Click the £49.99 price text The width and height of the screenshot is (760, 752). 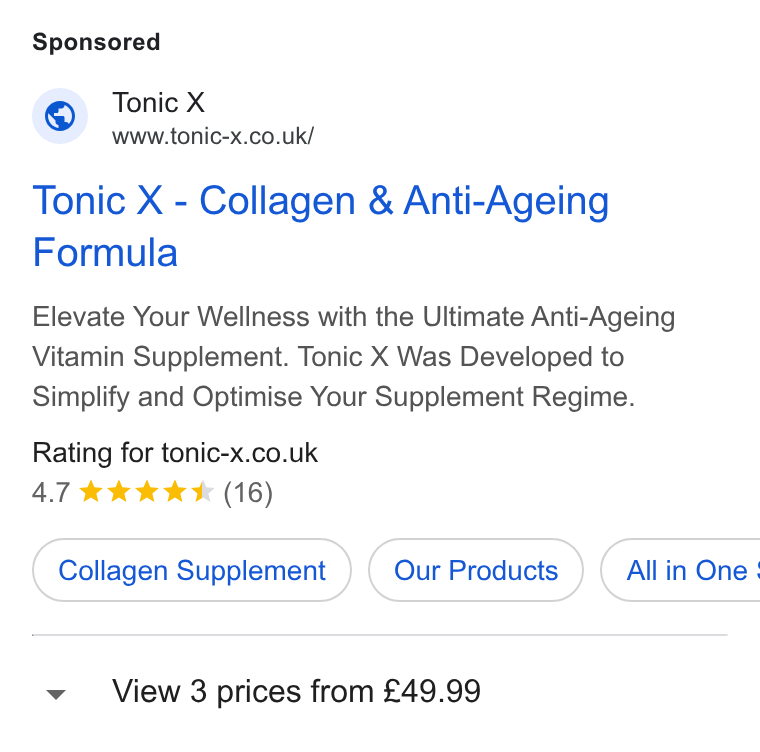coord(432,691)
